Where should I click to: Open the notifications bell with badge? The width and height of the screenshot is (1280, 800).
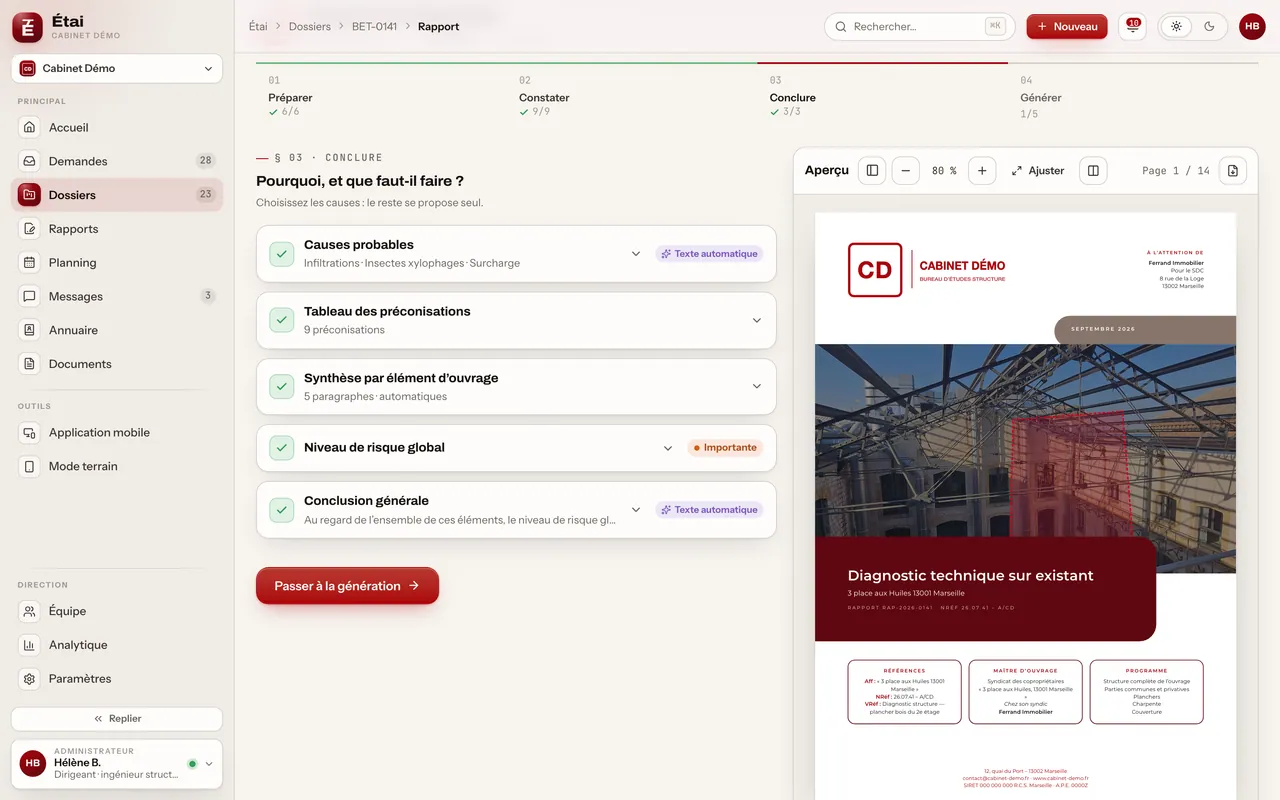(x=1132, y=26)
